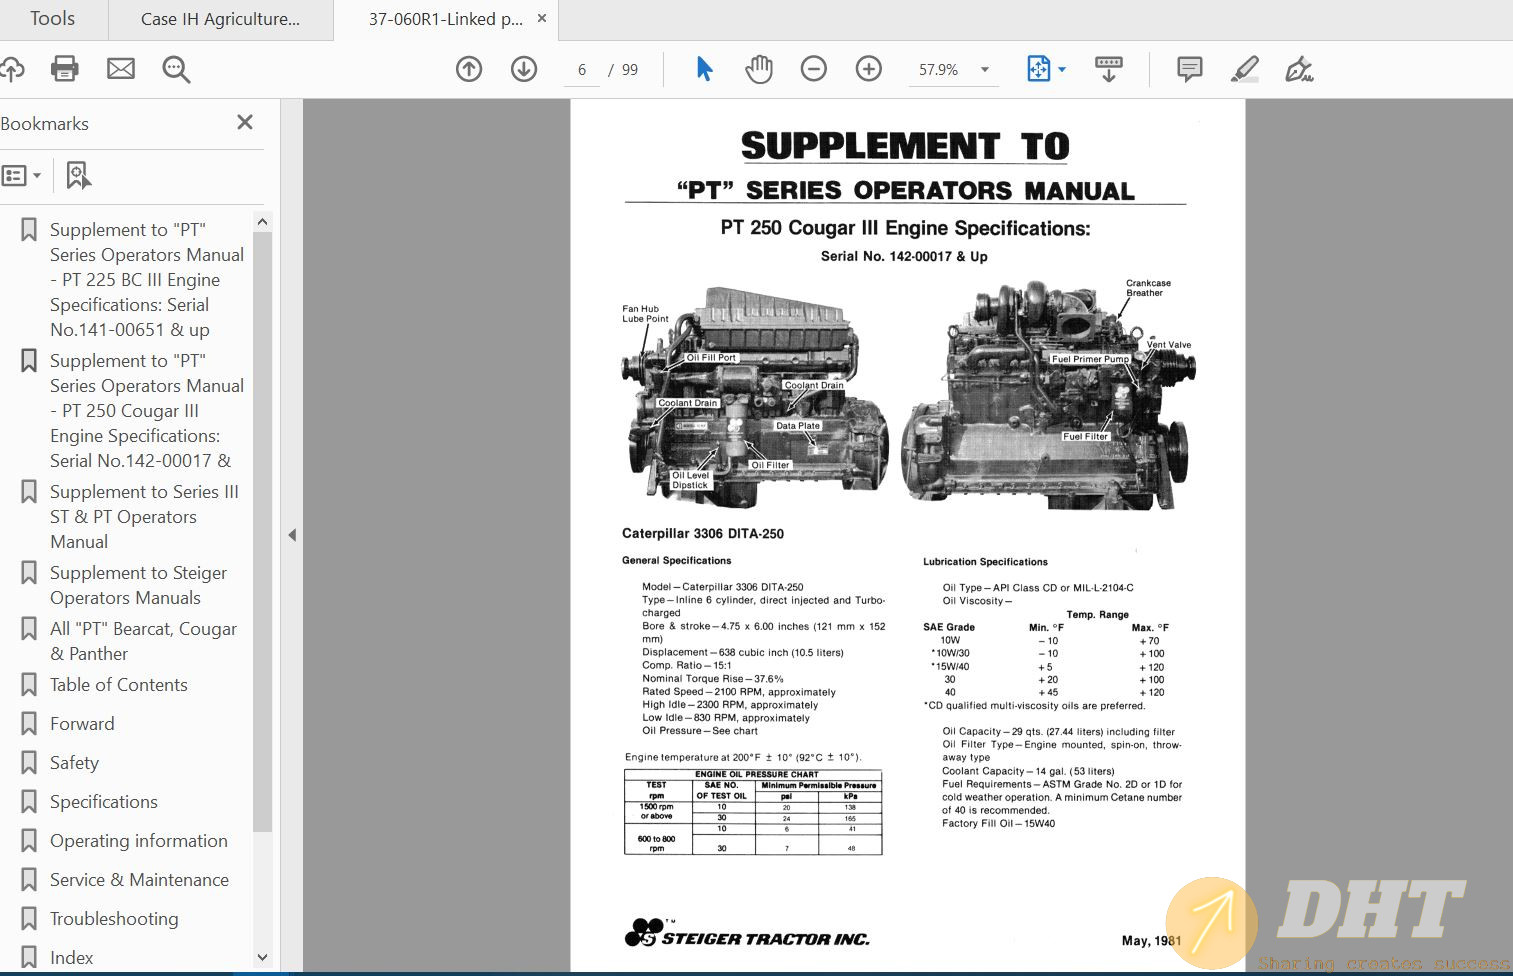Click bookmark icon beside Index
Viewport: 1513px width, 976px height.
29,958
